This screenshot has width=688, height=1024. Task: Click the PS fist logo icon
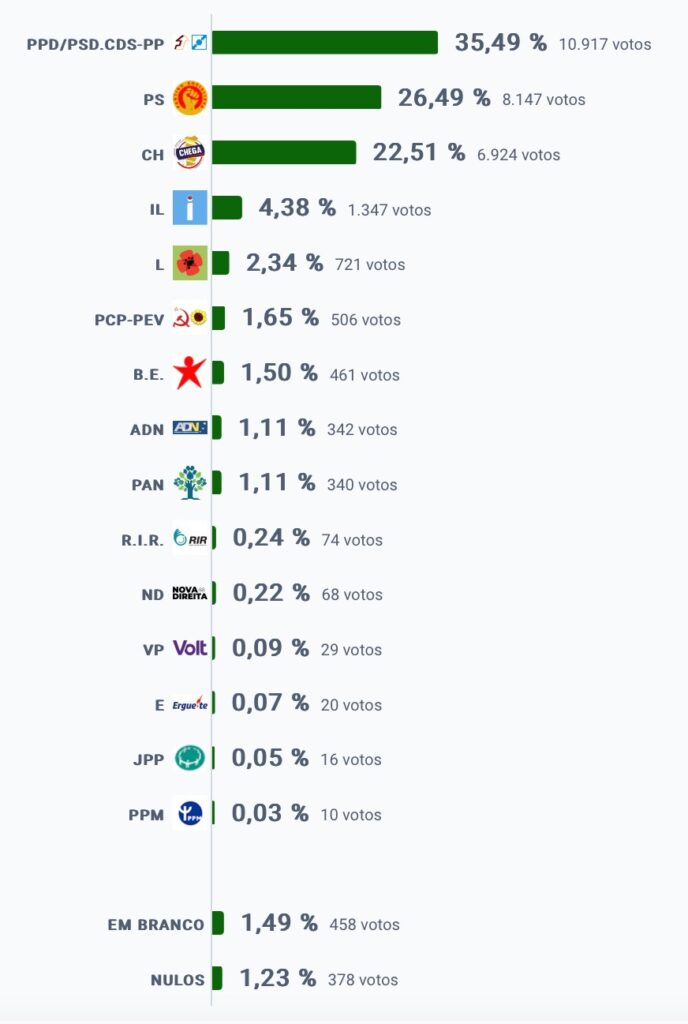point(190,99)
